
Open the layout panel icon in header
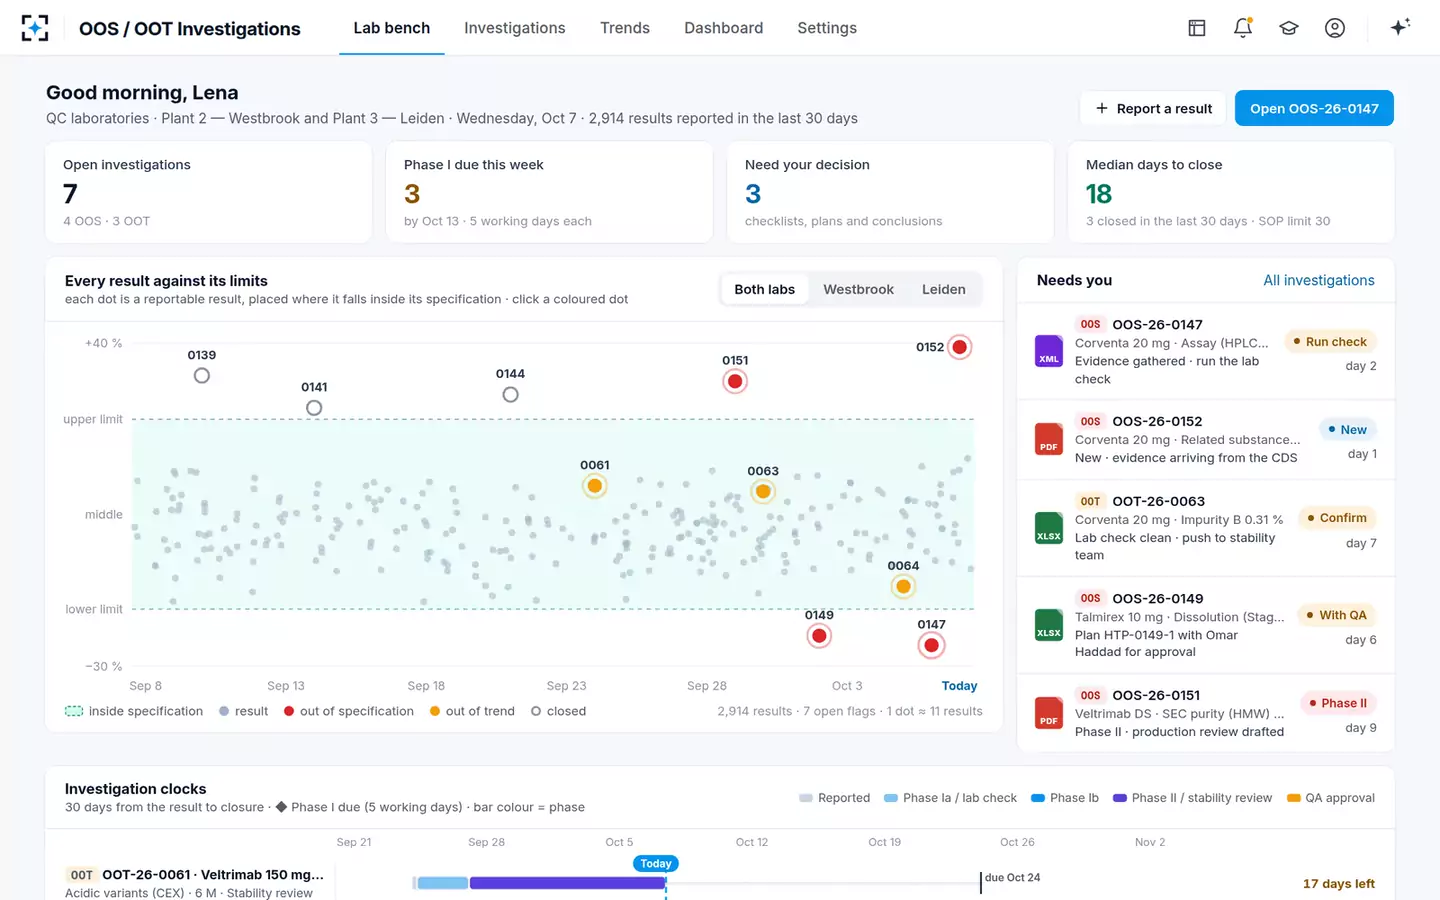point(1197,28)
